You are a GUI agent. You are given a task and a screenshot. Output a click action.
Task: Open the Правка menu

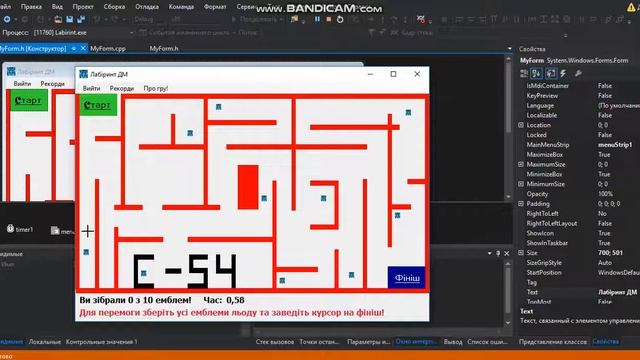coord(31,7)
